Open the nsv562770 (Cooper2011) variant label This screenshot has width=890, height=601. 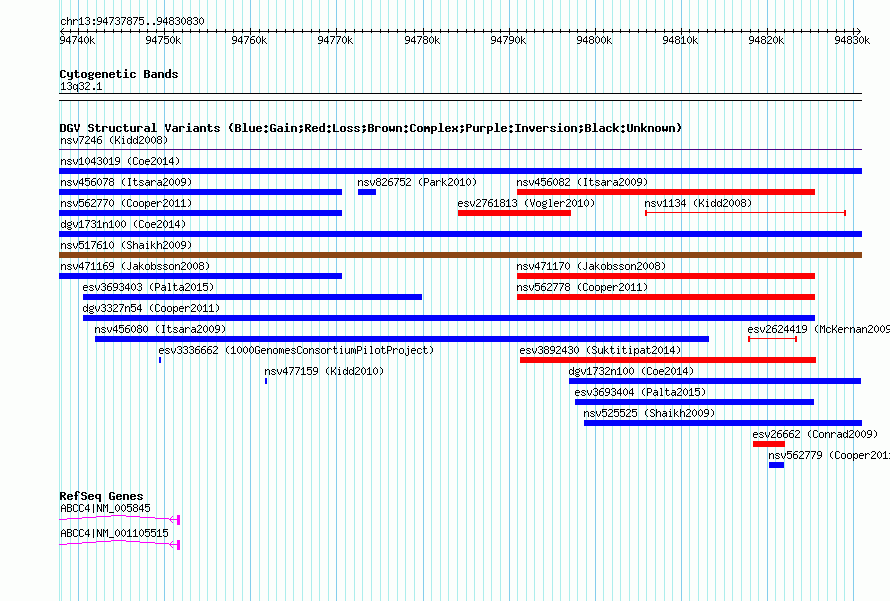click(126, 203)
